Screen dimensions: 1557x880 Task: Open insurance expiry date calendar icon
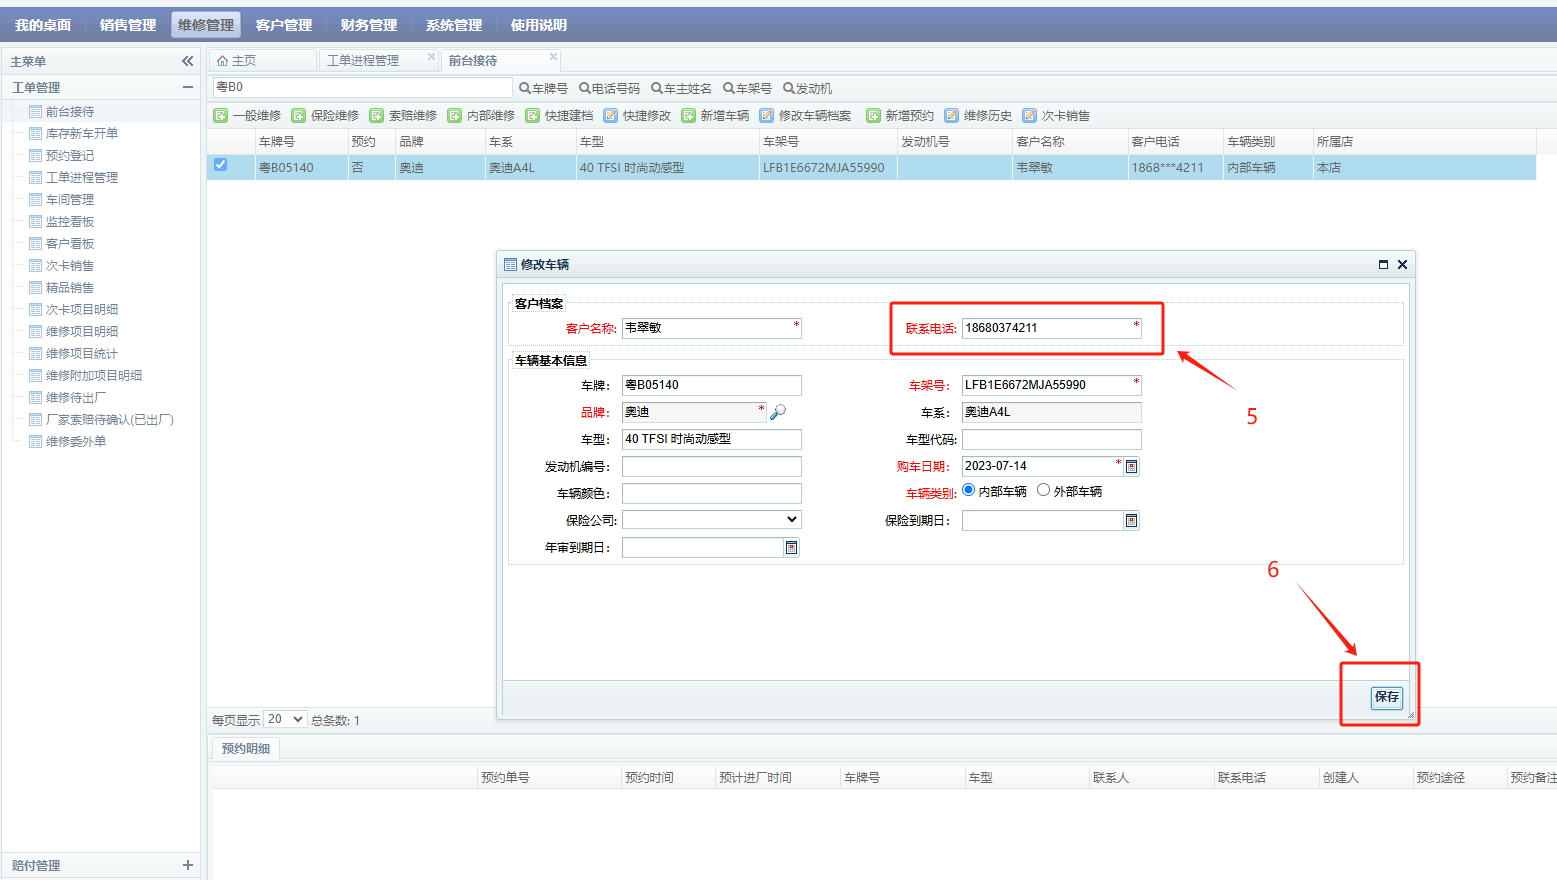point(1131,521)
